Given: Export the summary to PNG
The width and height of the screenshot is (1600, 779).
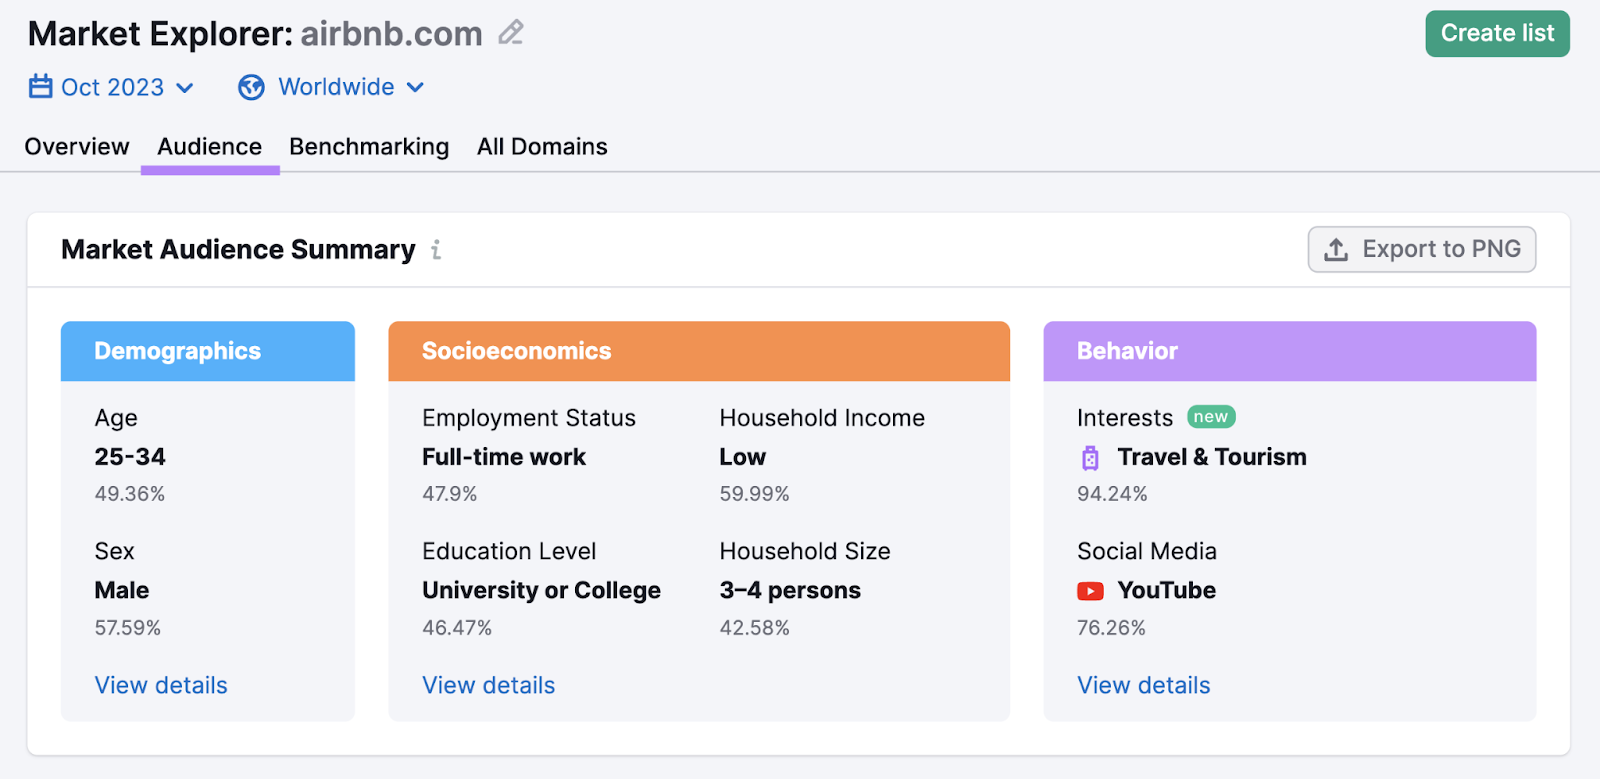Looking at the screenshot, I should point(1422,250).
